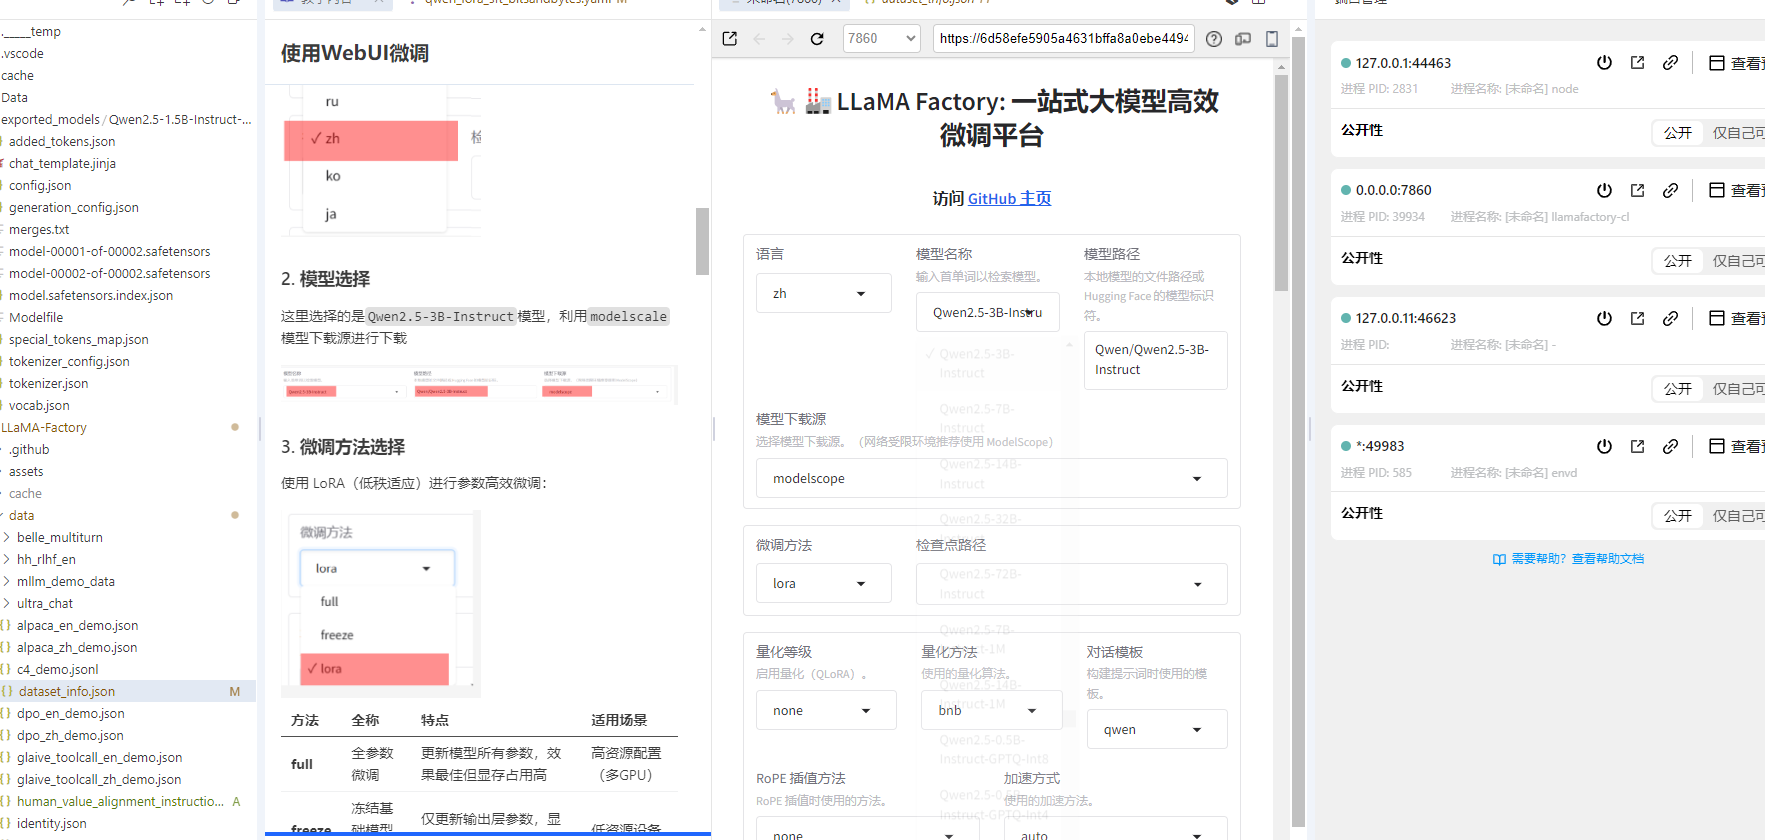Viewport: 1765px width, 840px height.
Task: Toggle device view icon beside help
Action: (x=1243, y=39)
